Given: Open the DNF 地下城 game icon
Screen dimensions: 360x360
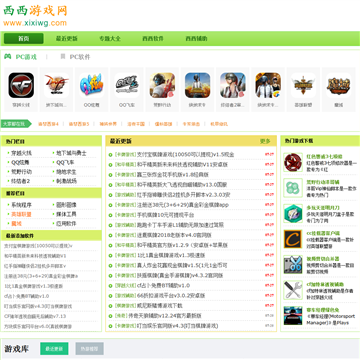Looking at the screenshot, I should tap(56, 85).
